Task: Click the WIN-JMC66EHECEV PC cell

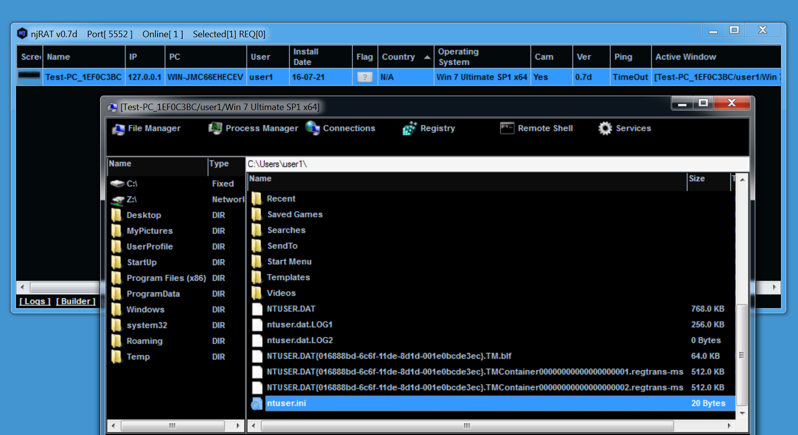Action: [205, 77]
